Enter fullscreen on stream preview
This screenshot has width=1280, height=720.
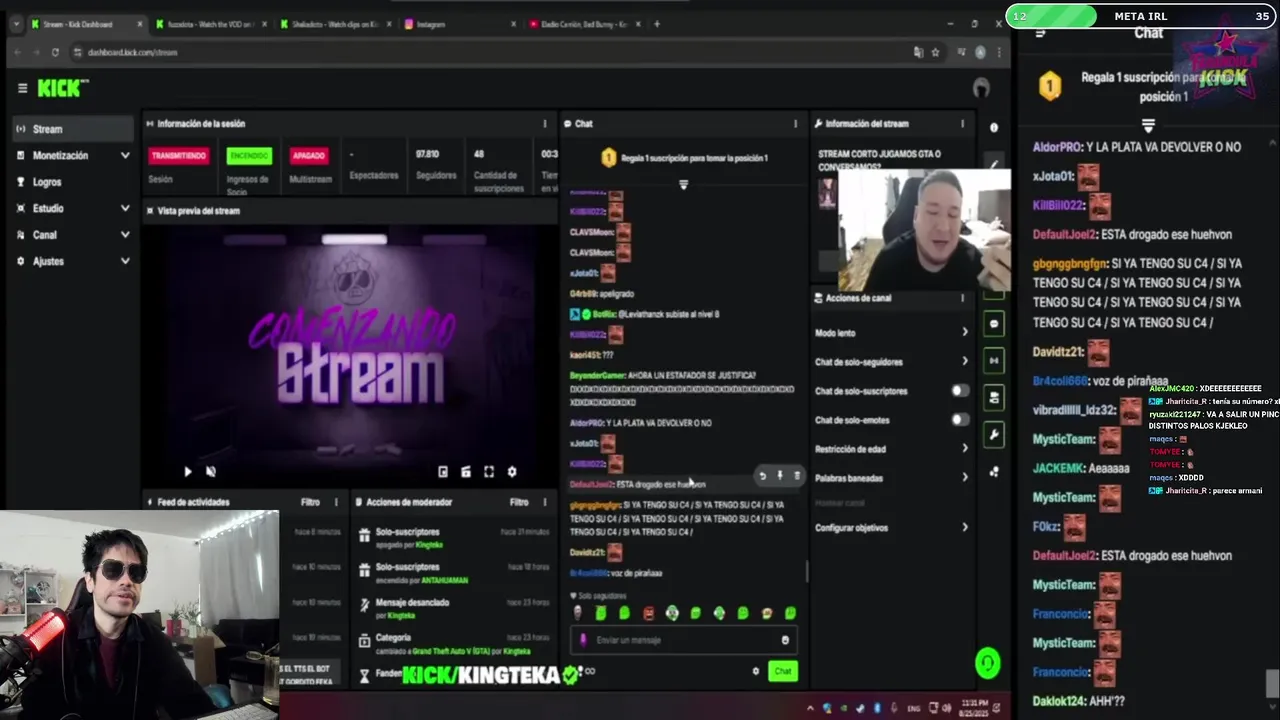[489, 472]
